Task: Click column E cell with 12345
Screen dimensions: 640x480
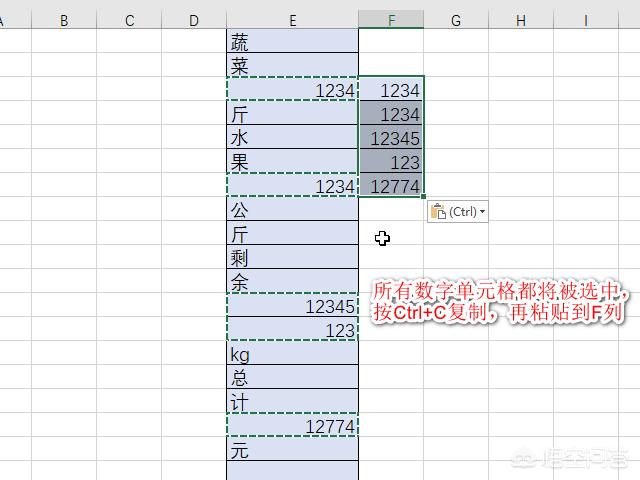Action: tap(293, 305)
